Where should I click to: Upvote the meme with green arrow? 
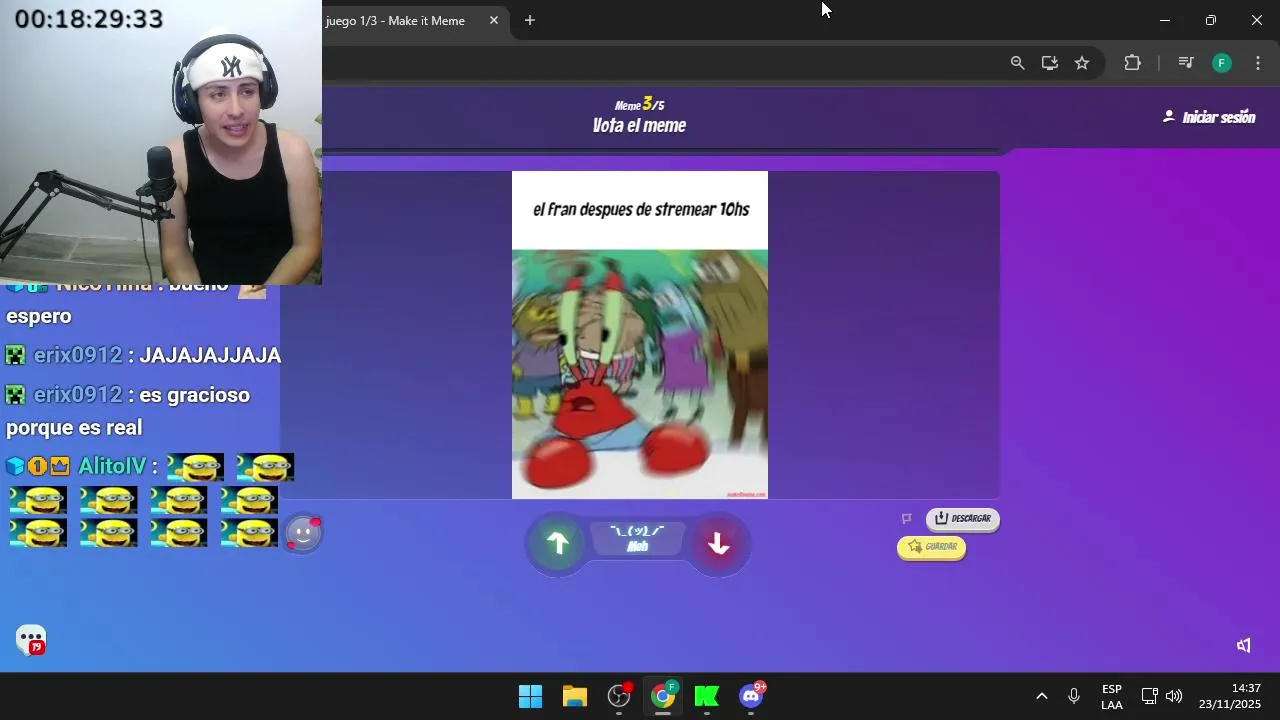click(558, 543)
